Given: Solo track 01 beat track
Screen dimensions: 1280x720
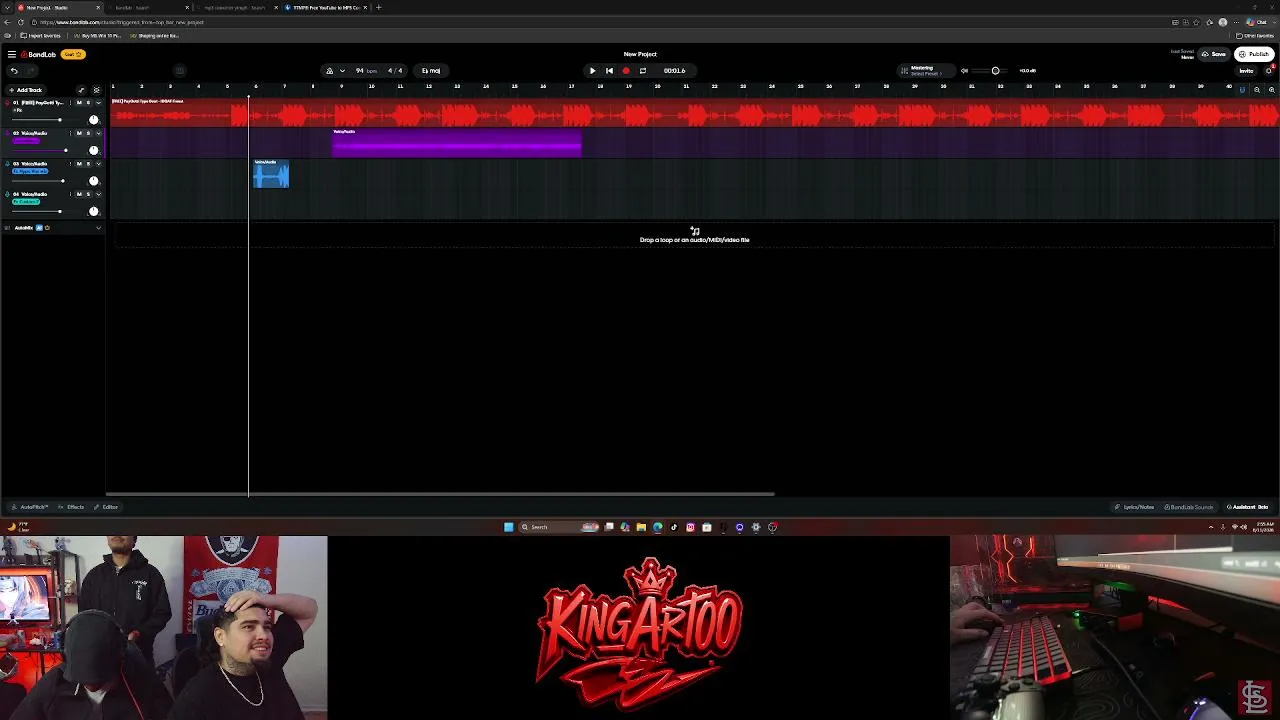Looking at the screenshot, I should pyautogui.click(x=88, y=103).
